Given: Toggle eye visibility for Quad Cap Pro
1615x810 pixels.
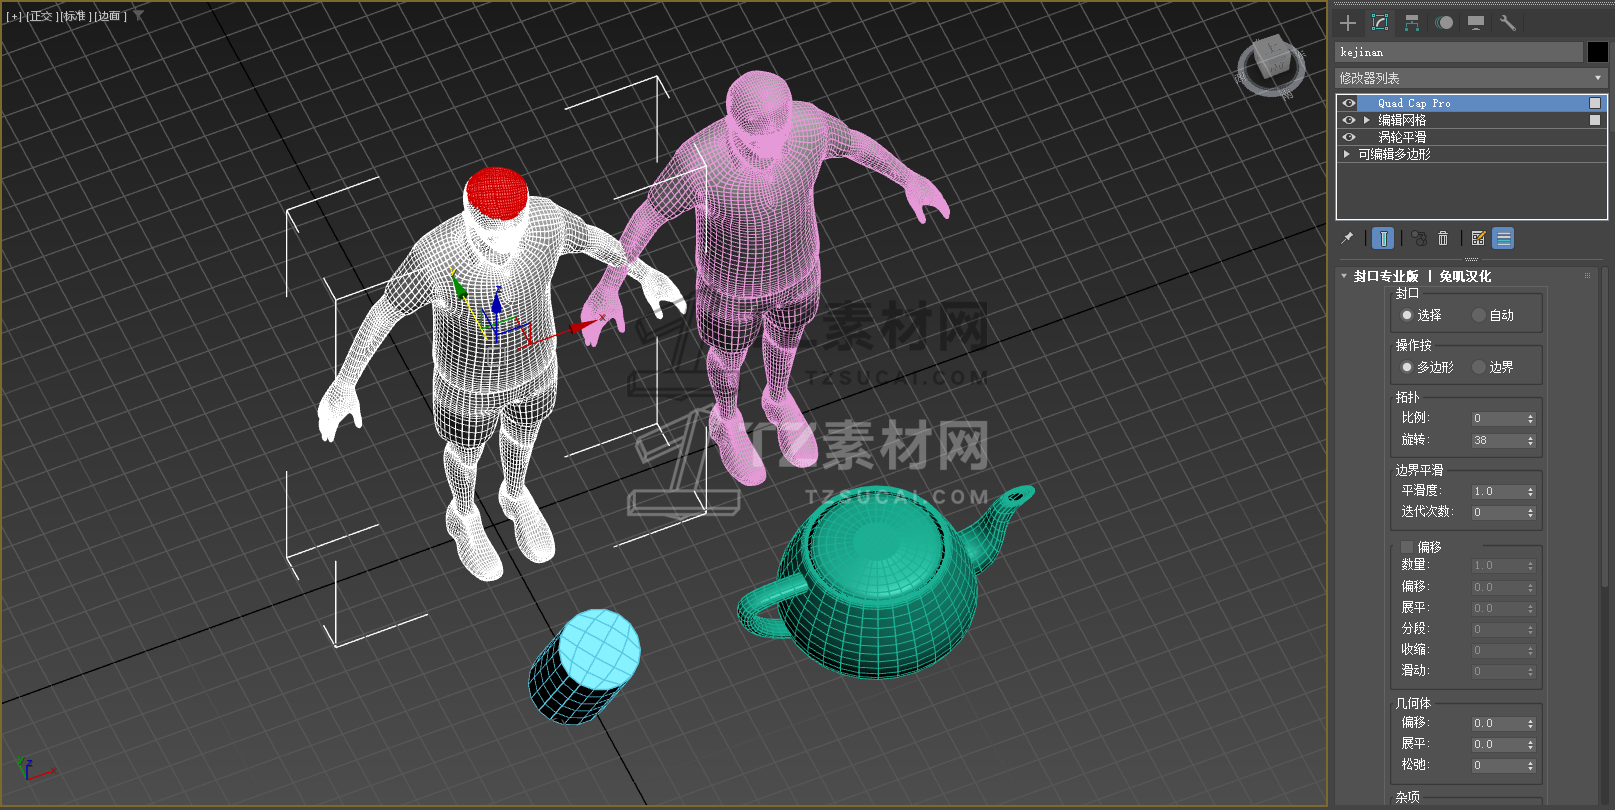Looking at the screenshot, I should [x=1349, y=103].
